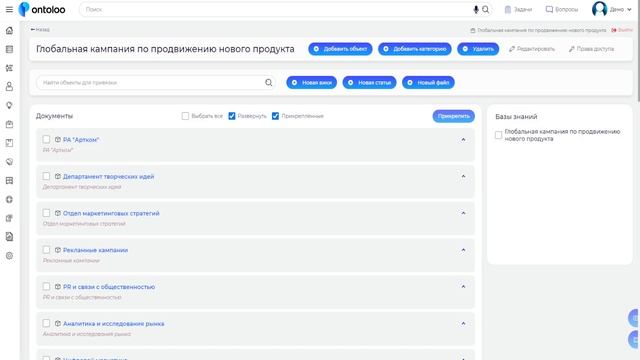Open the Отдел маркетинговых стратегий document link
This screenshot has width=640, height=360.
coord(111,213)
